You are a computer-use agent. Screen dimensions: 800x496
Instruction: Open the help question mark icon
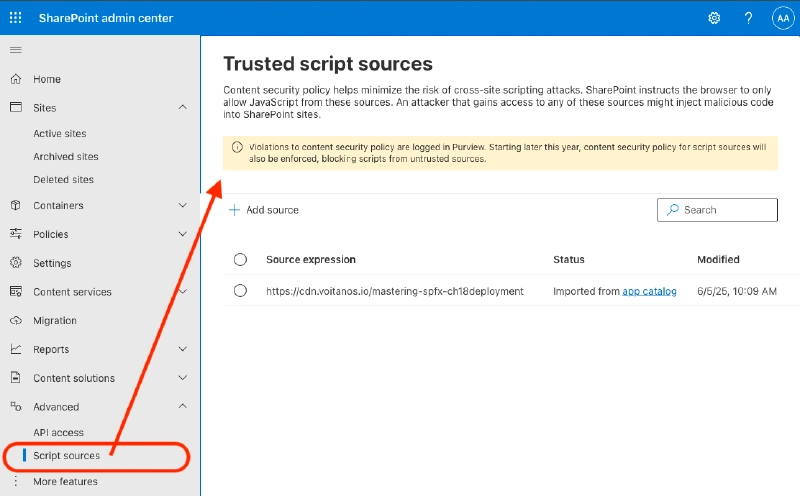(x=748, y=18)
